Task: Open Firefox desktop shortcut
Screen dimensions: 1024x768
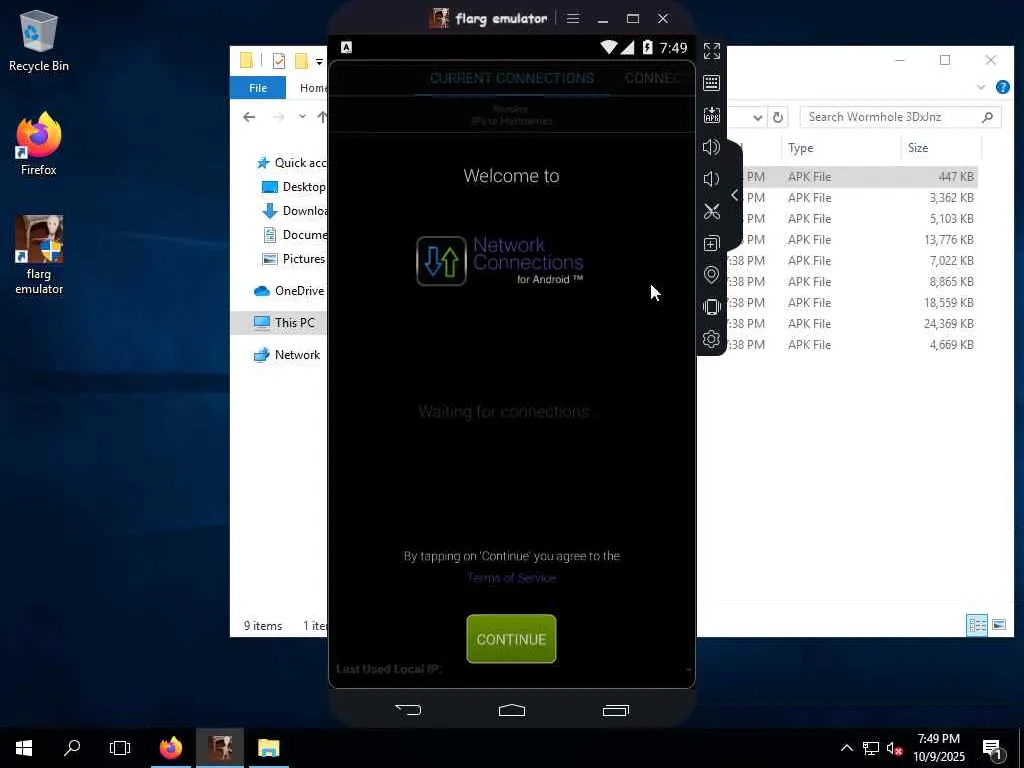Action: pyautogui.click(x=39, y=144)
